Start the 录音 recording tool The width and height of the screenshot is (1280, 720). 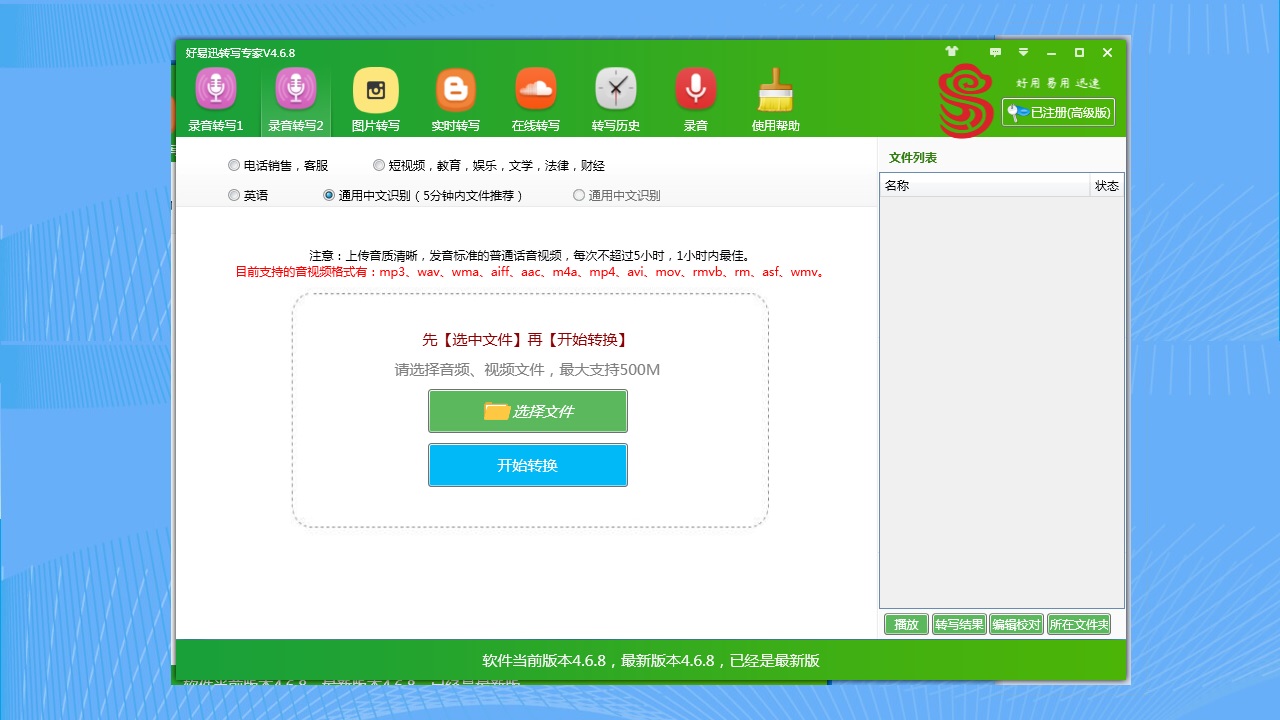[x=695, y=97]
